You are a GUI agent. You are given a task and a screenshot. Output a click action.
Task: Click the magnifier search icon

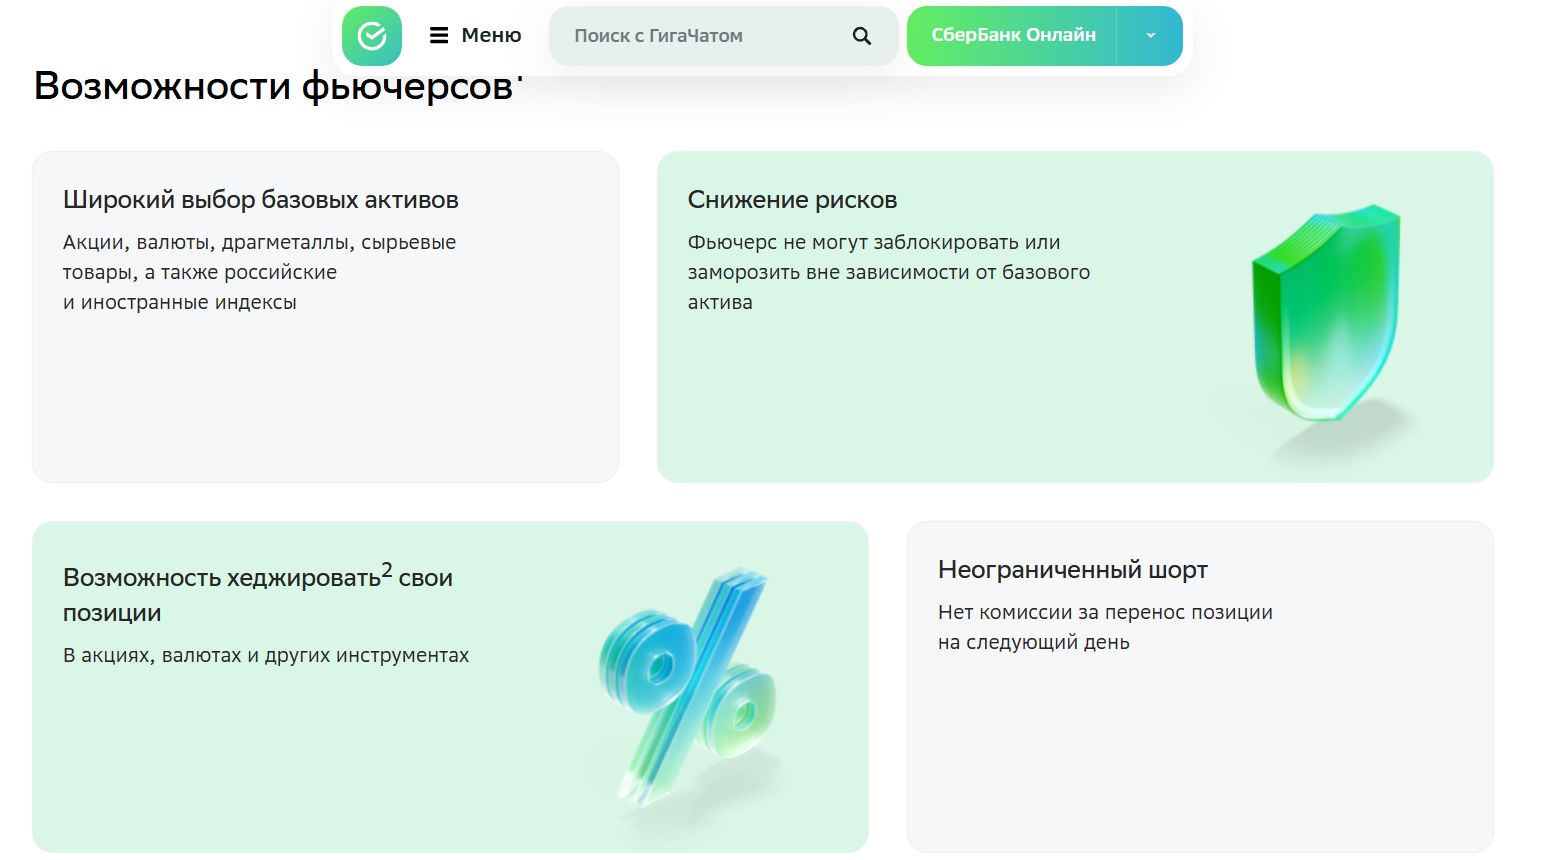(861, 35)
